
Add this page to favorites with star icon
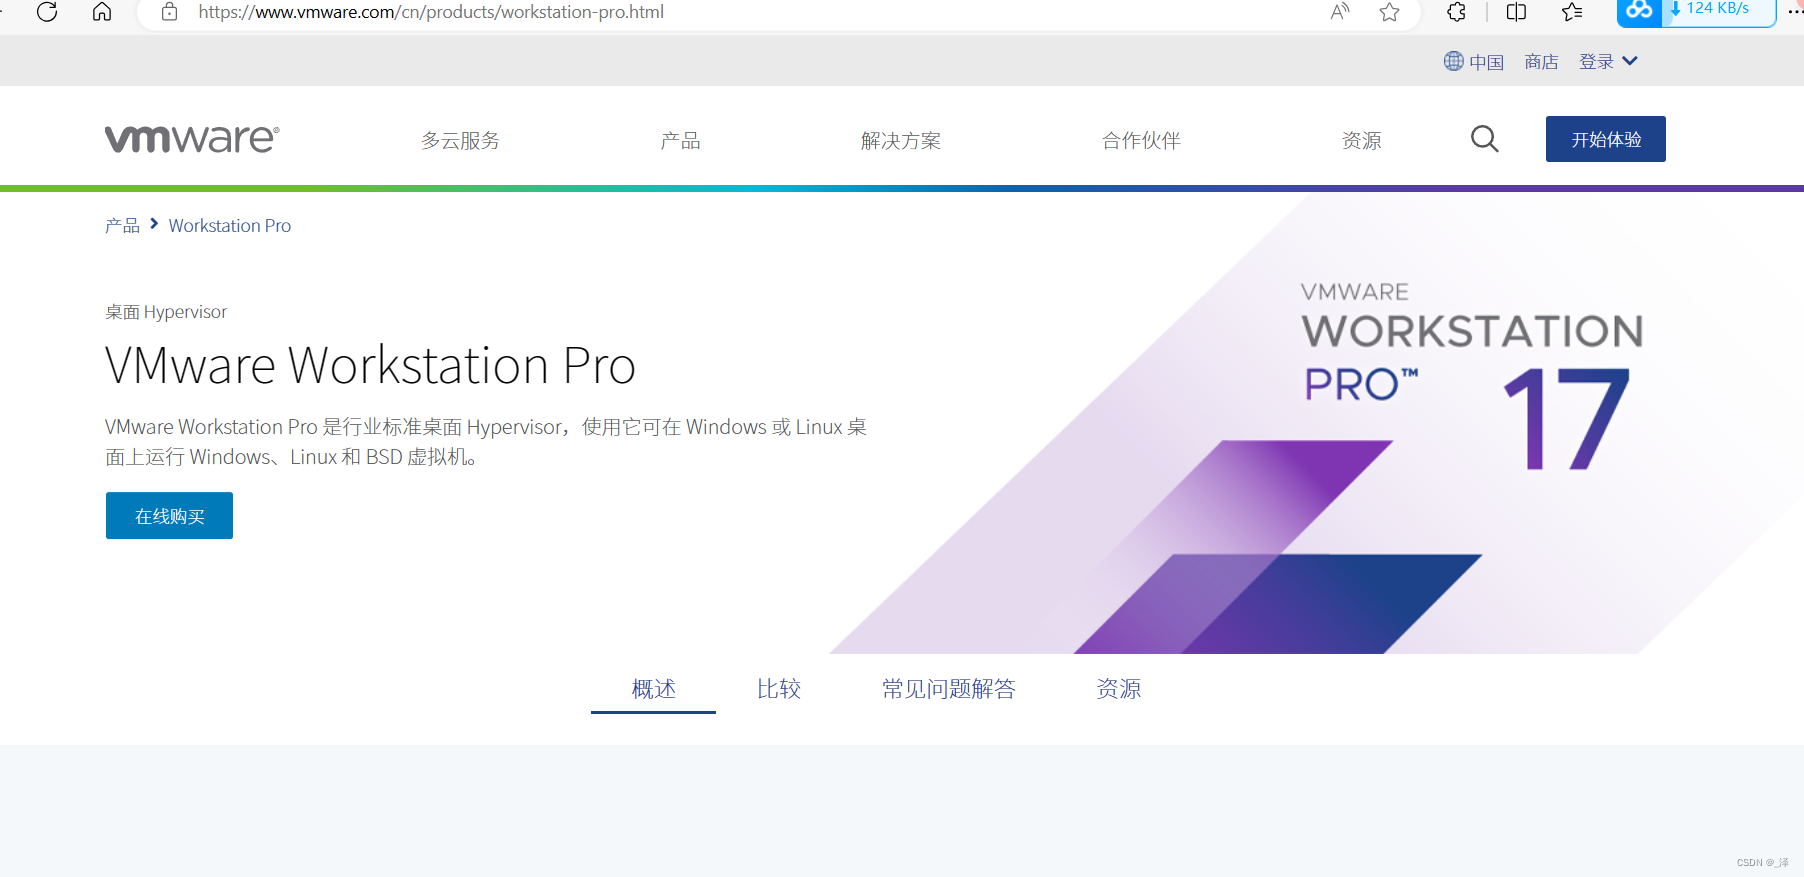pyautogui.click(x=1389, y=12)
